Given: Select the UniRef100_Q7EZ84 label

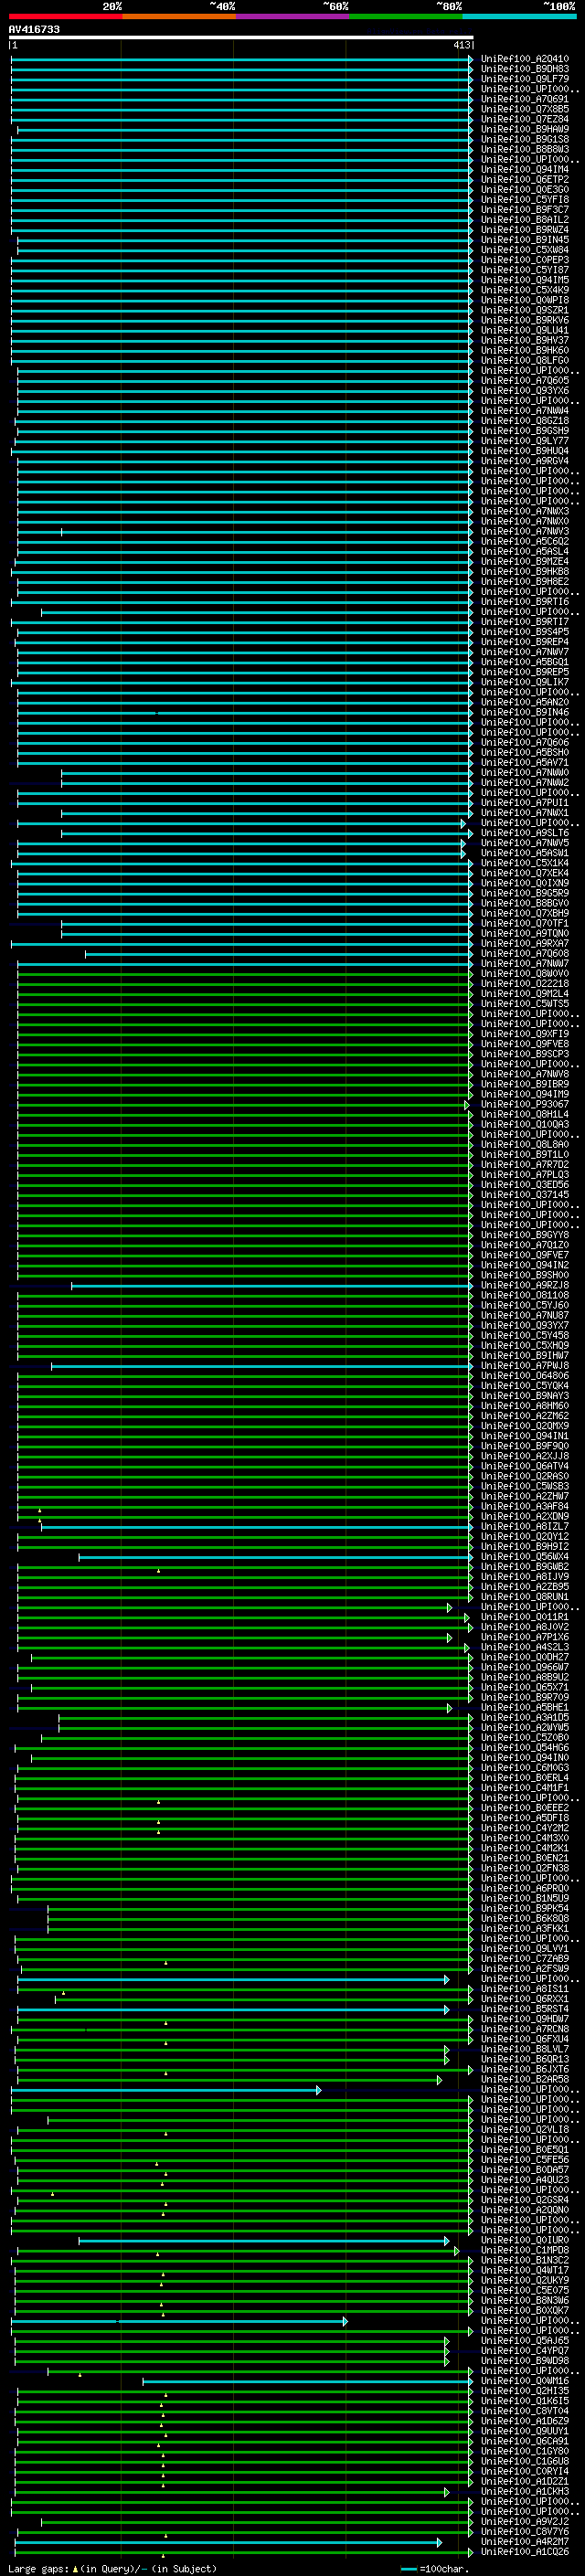Looking at the screenshot, I should click(x=525, y=119).
